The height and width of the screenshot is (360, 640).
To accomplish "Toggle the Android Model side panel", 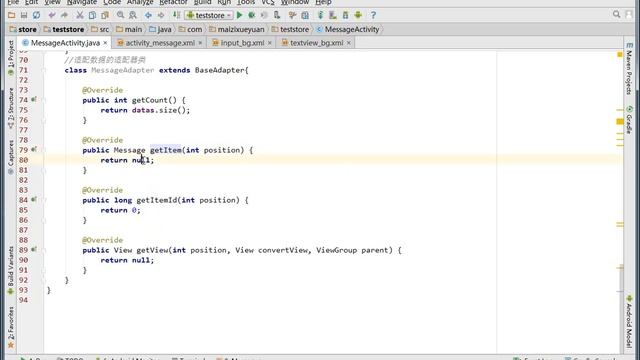I will (x=629, y=322).
